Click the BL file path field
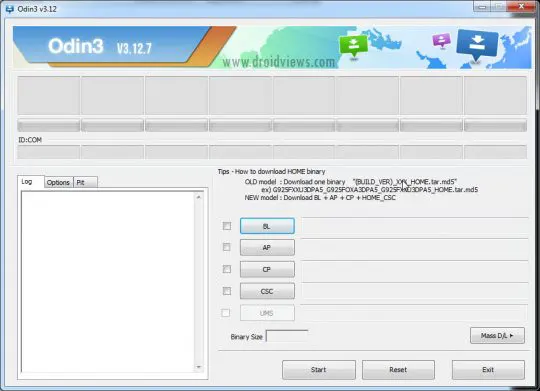Screen dimensions: 540x391 tap(415, 226)
